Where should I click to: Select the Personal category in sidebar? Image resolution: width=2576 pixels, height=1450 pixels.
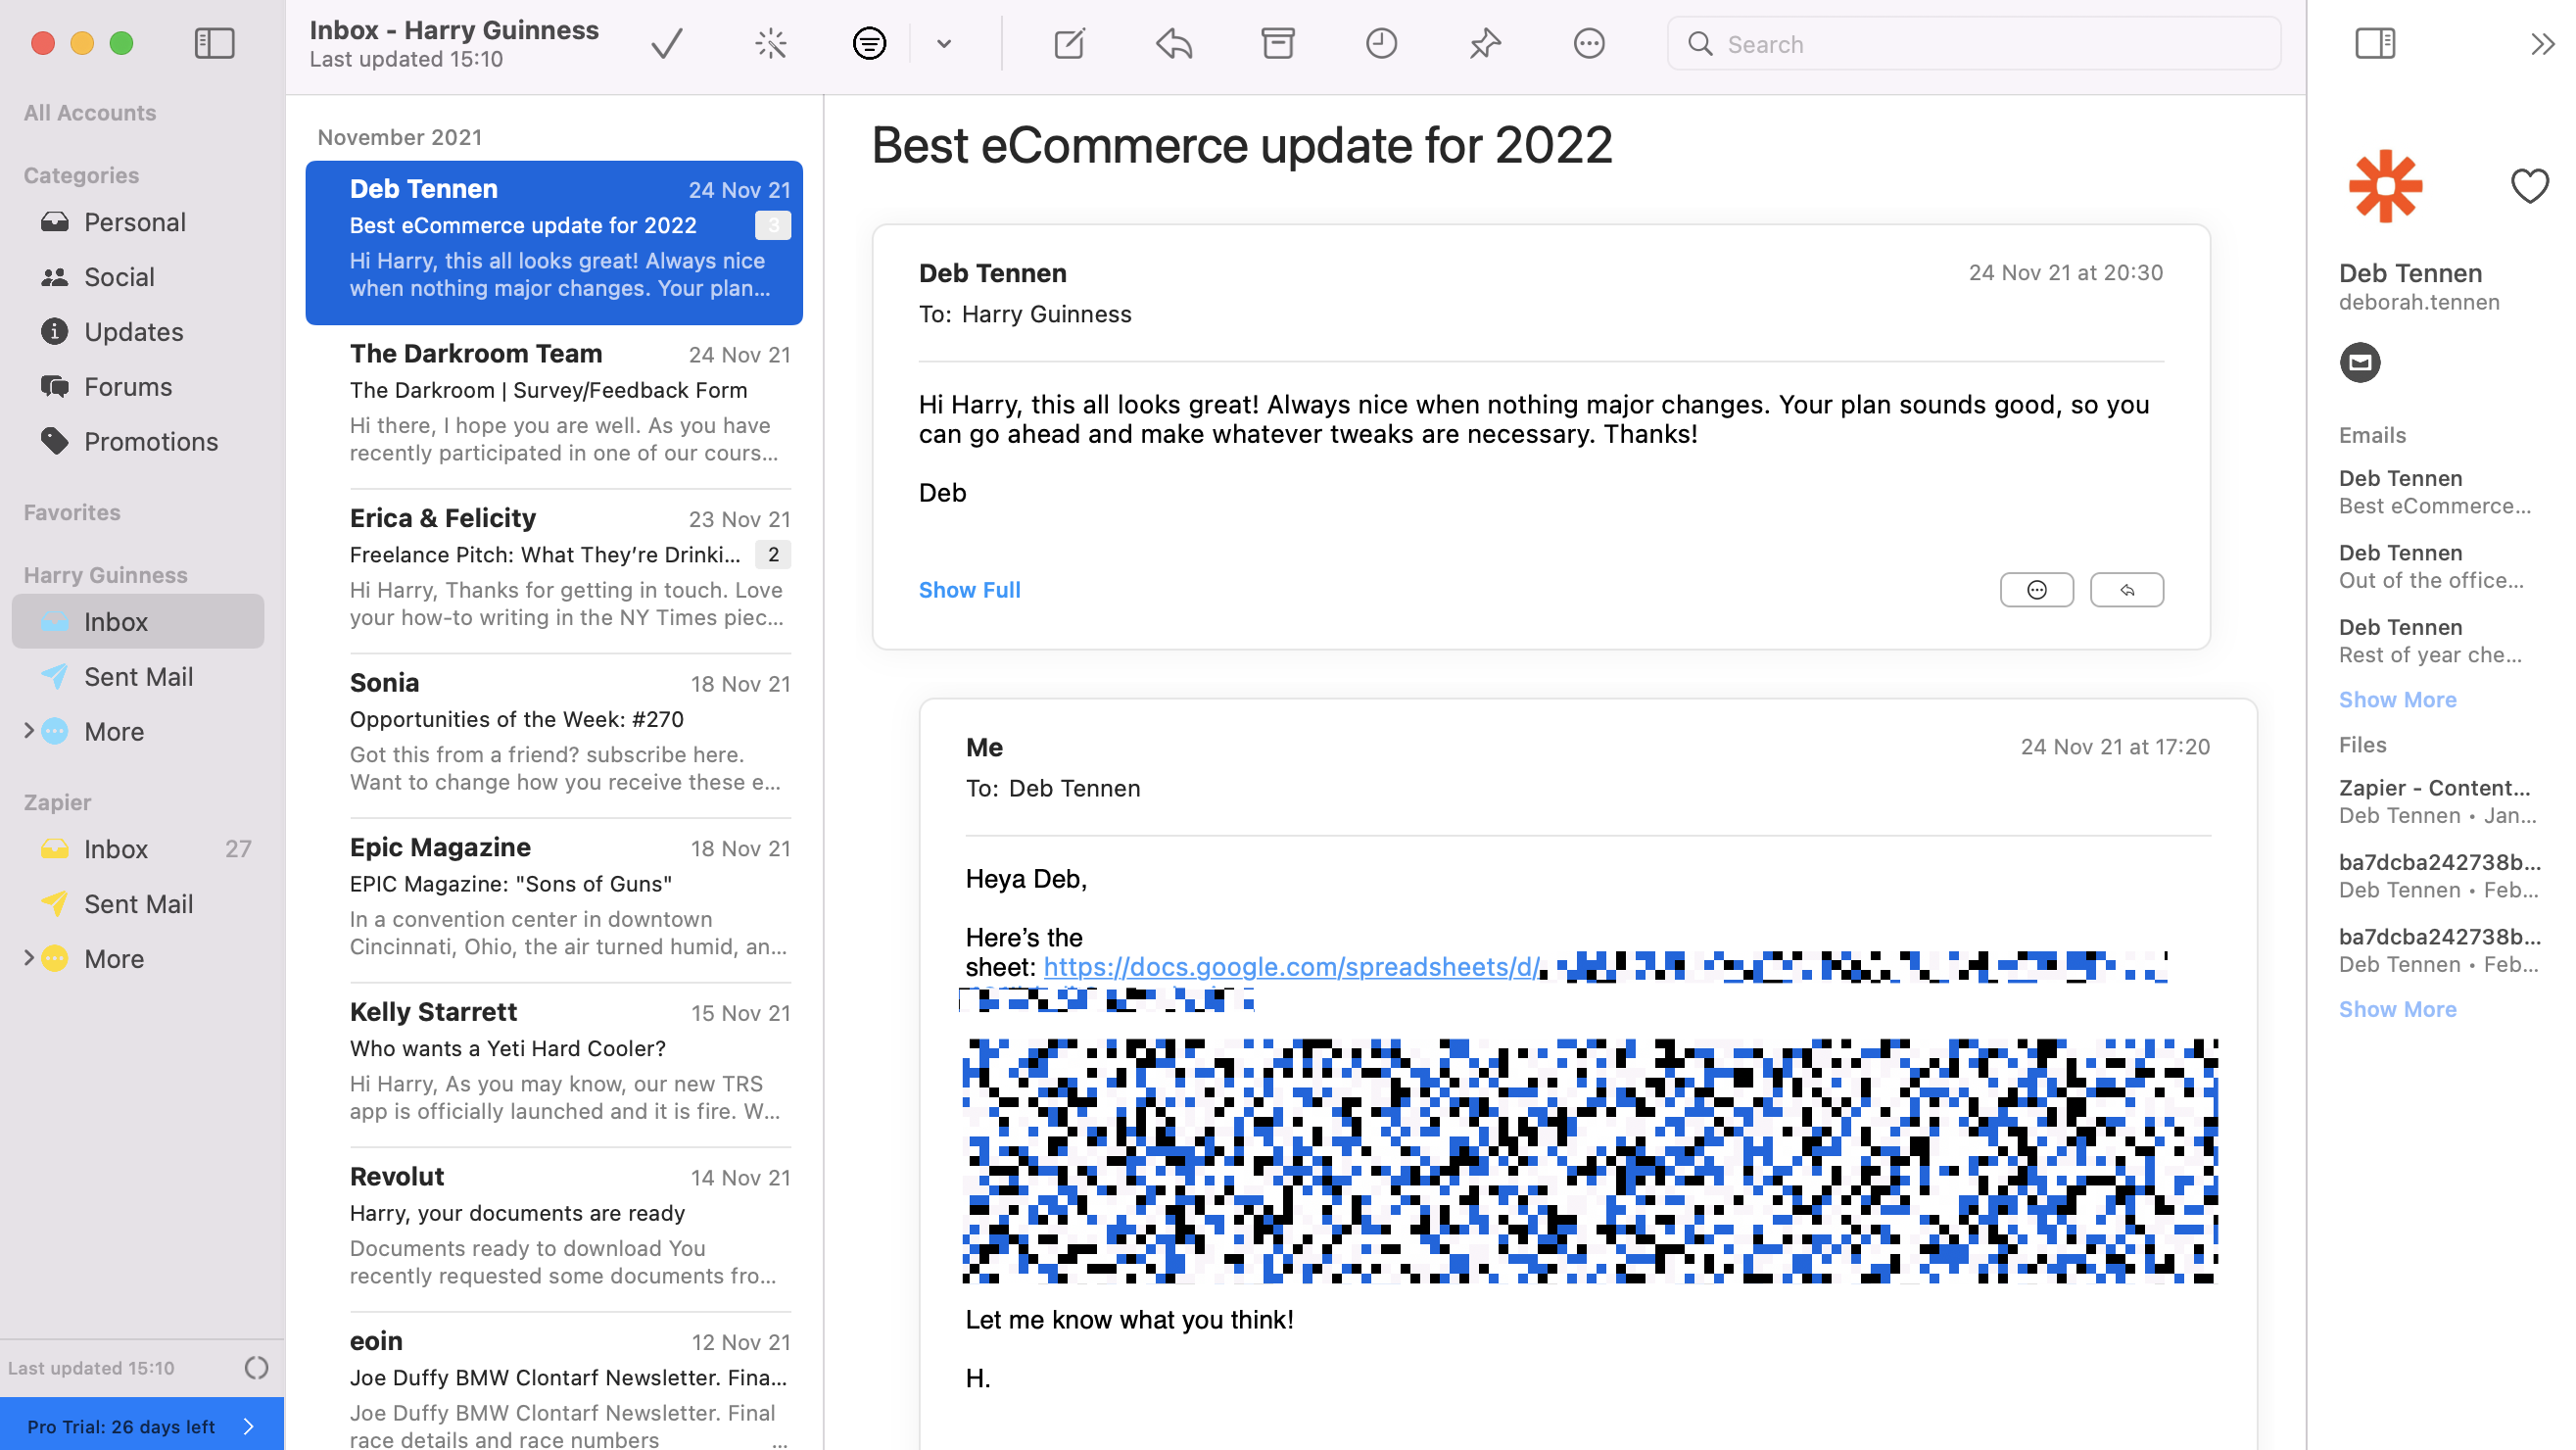(134, 221)
